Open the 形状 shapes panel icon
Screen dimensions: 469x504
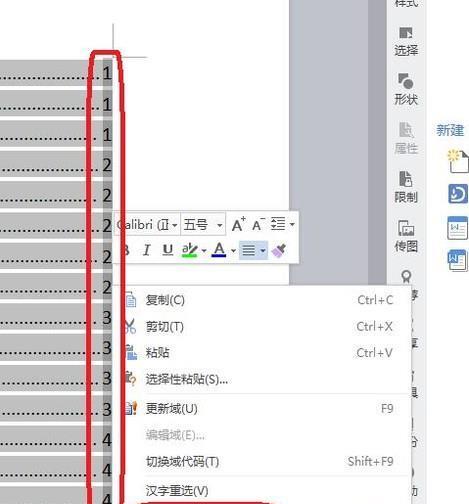406,89
